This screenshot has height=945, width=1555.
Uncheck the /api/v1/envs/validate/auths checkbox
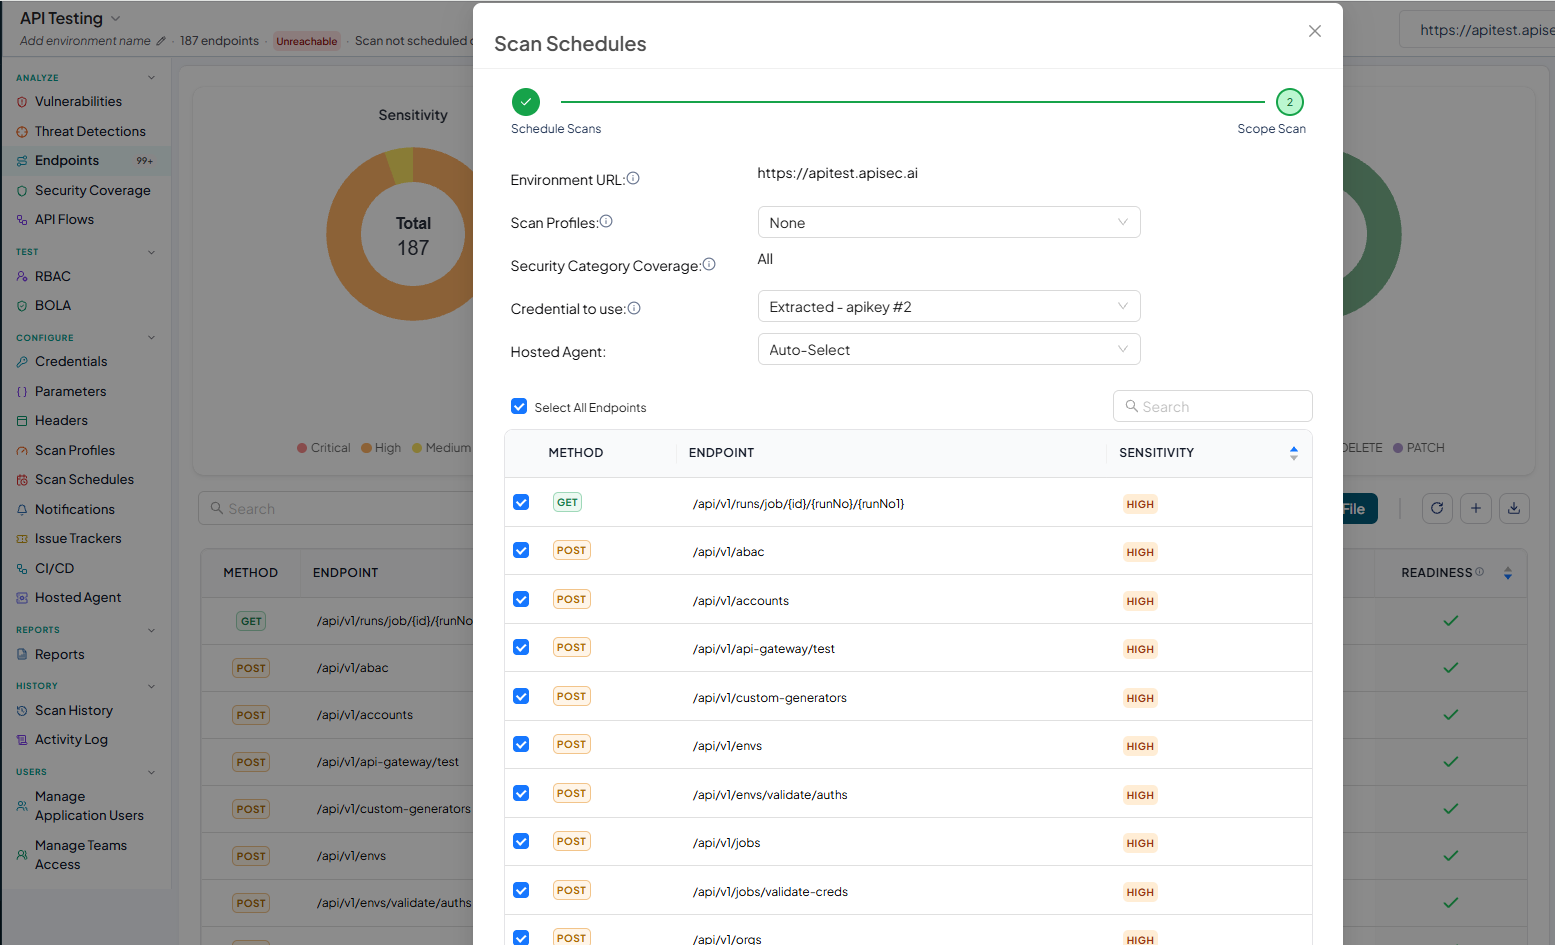pos(521,793)
